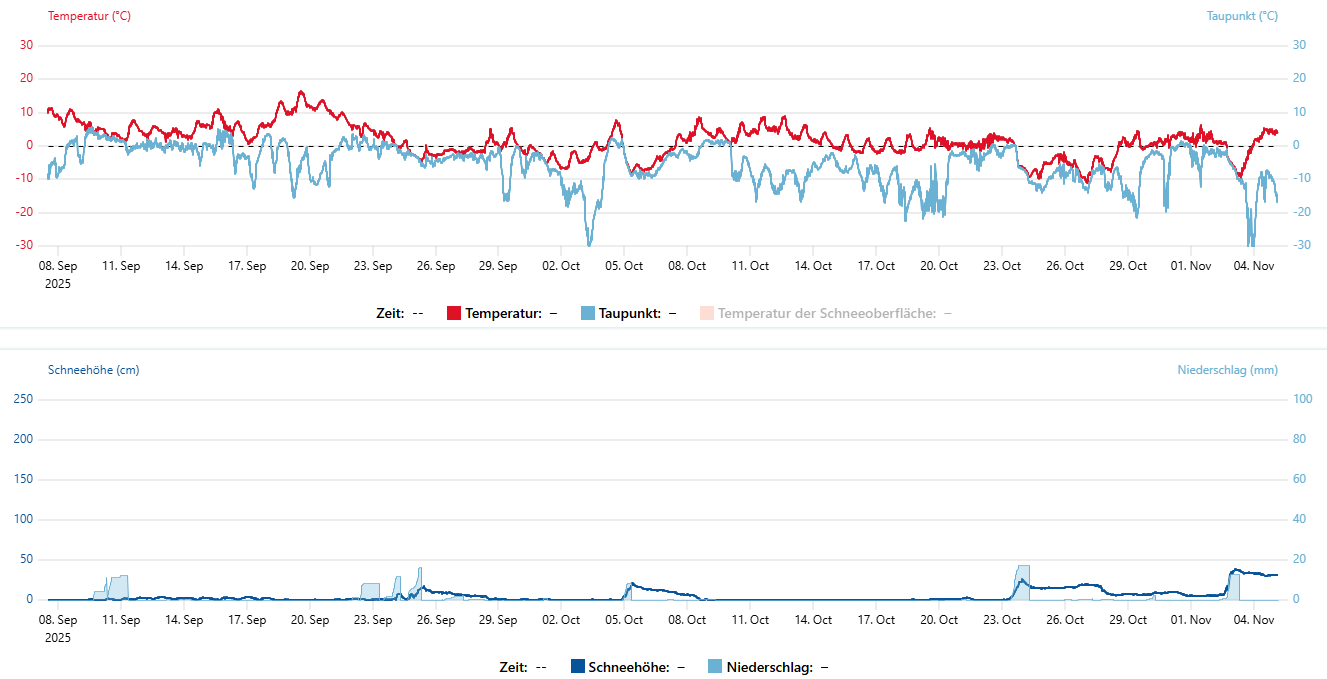Click the Niederschlag (mm) axis title

(x=1227, y=370)
